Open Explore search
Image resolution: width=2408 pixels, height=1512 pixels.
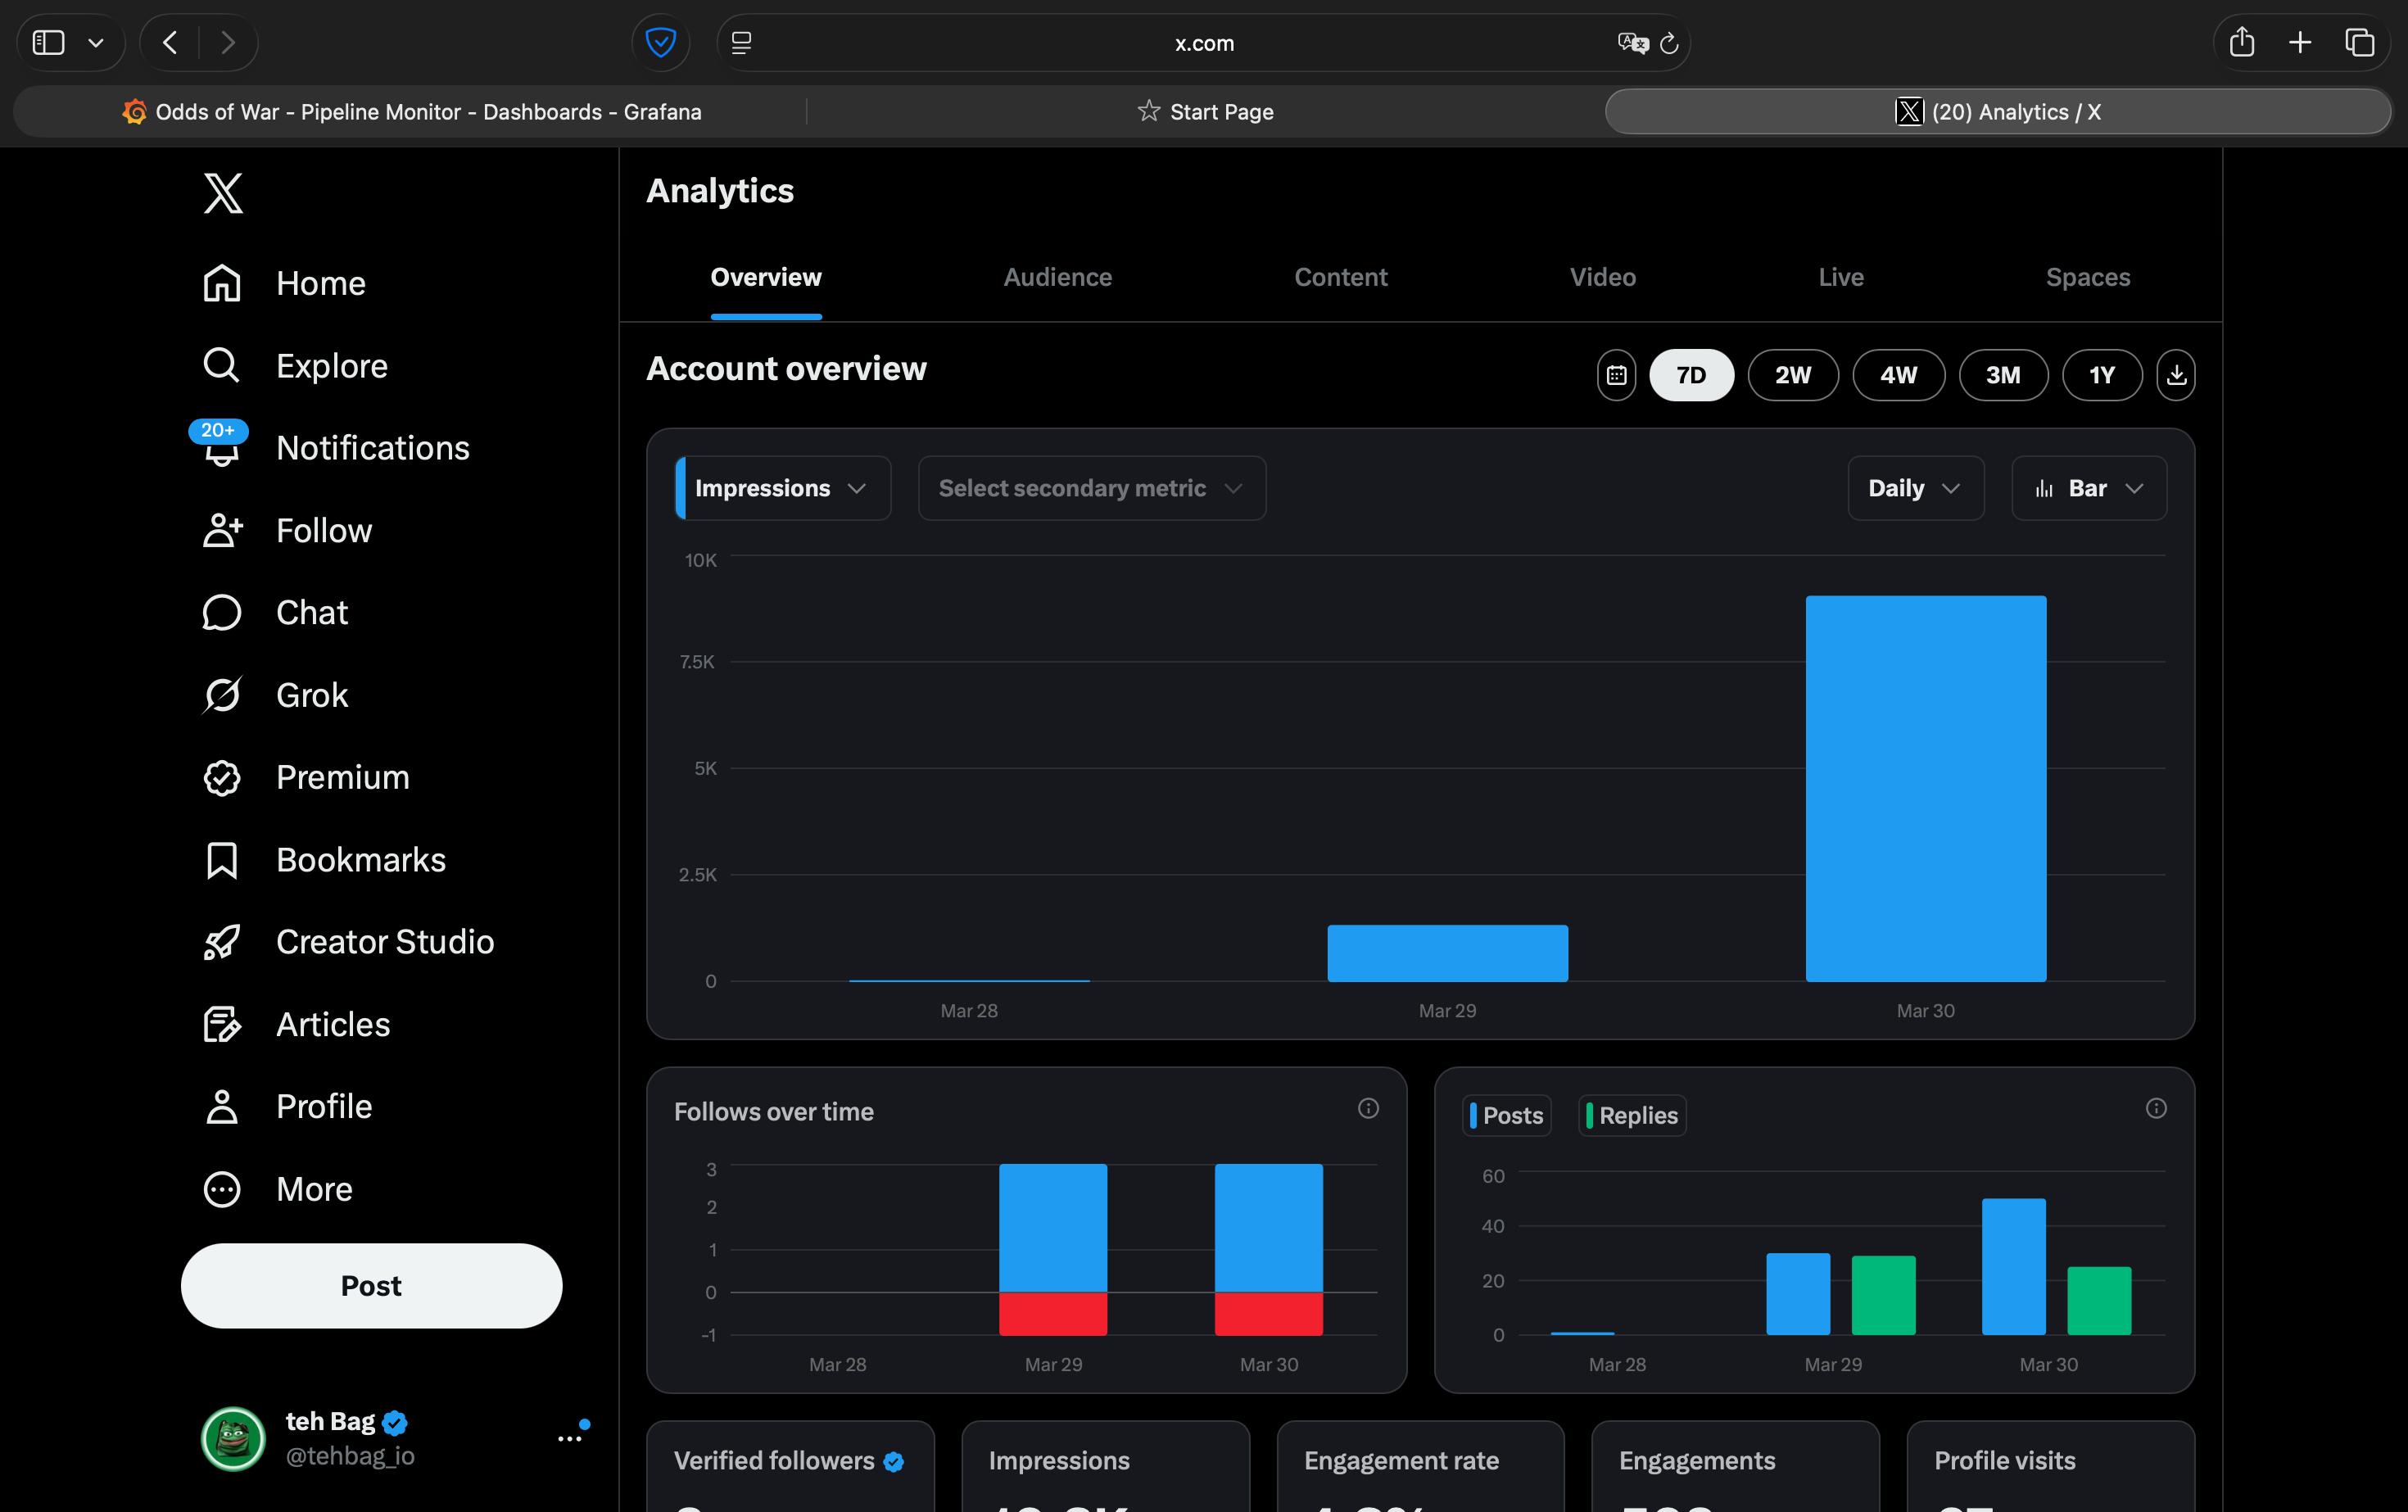pyautogui.click(x=295, y=366)
